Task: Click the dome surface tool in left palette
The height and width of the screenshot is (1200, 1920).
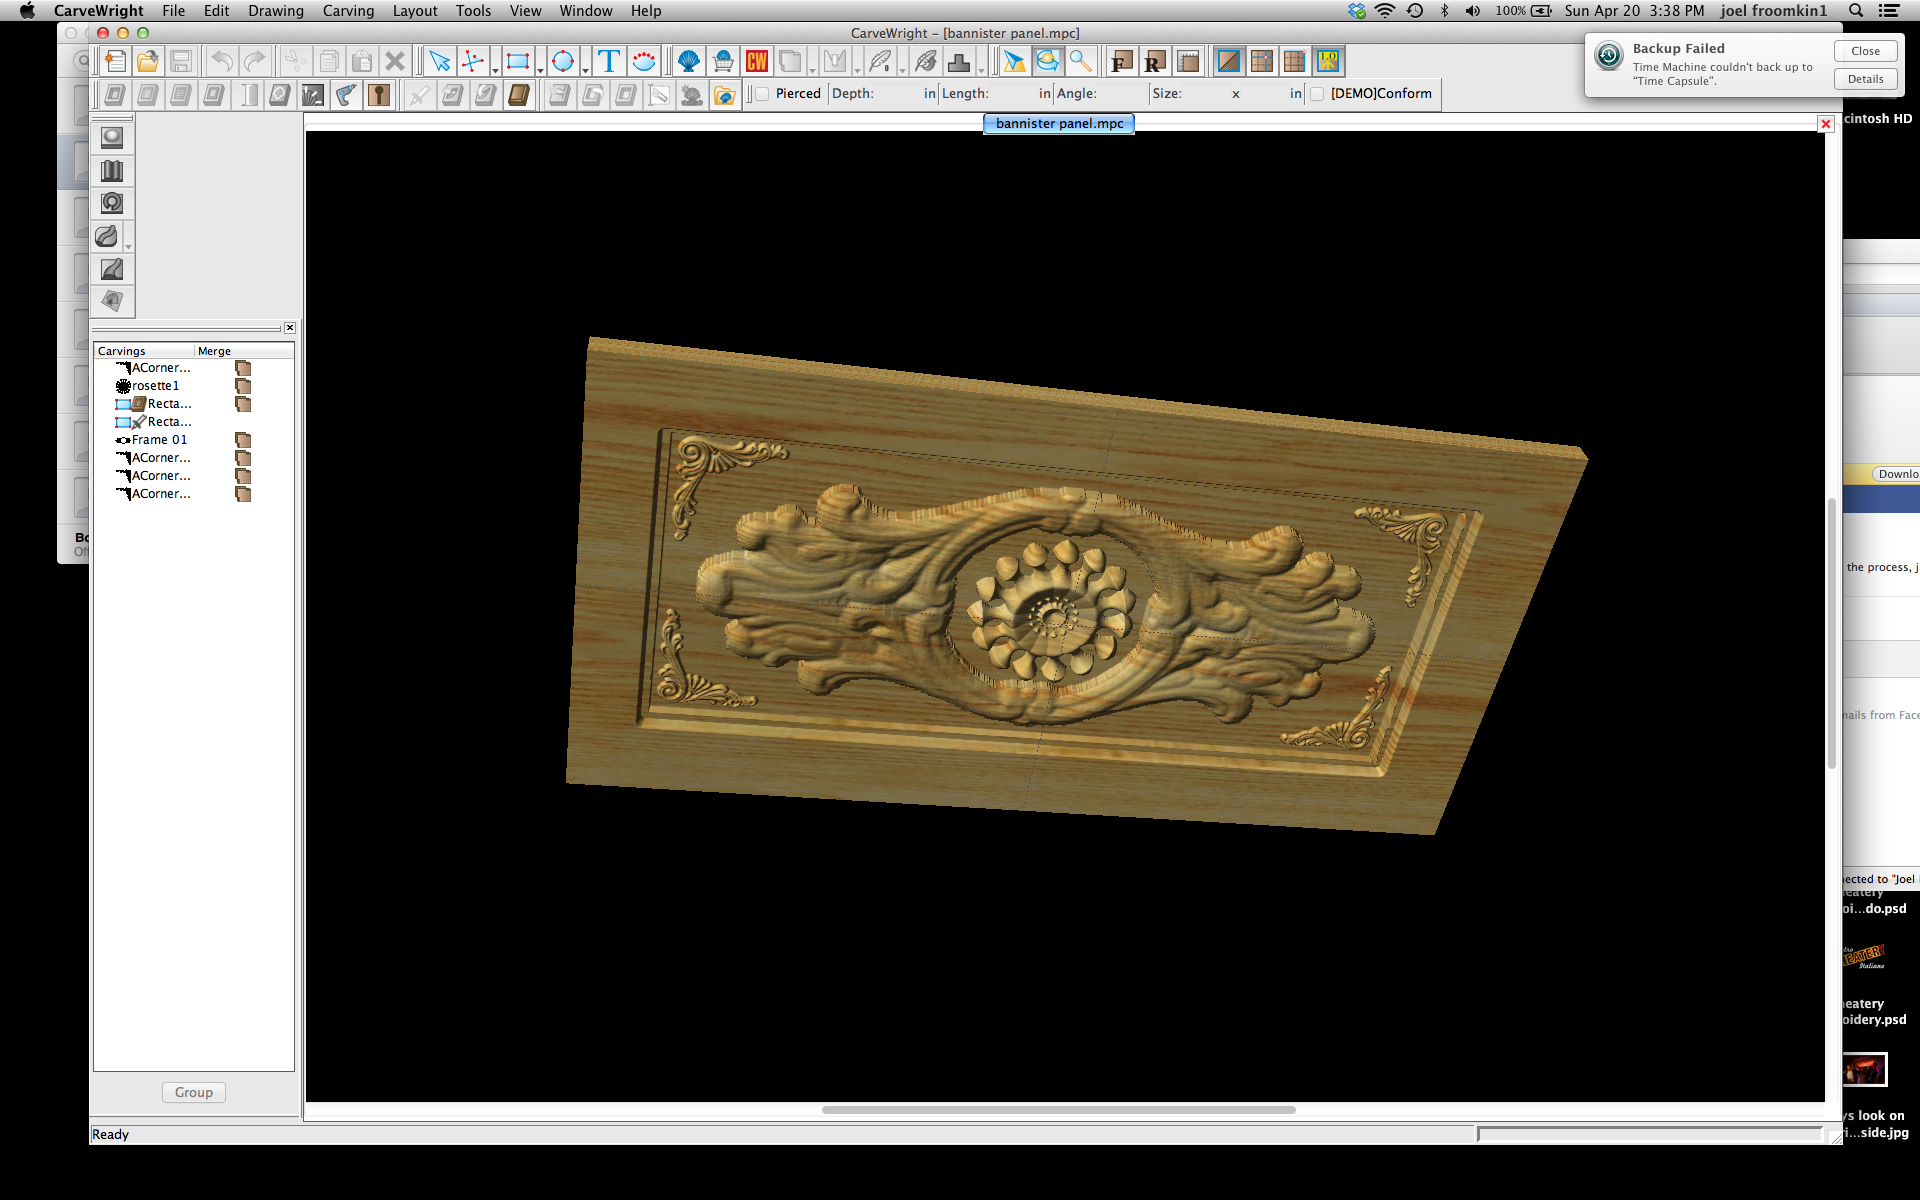Action: coord(112,138)
